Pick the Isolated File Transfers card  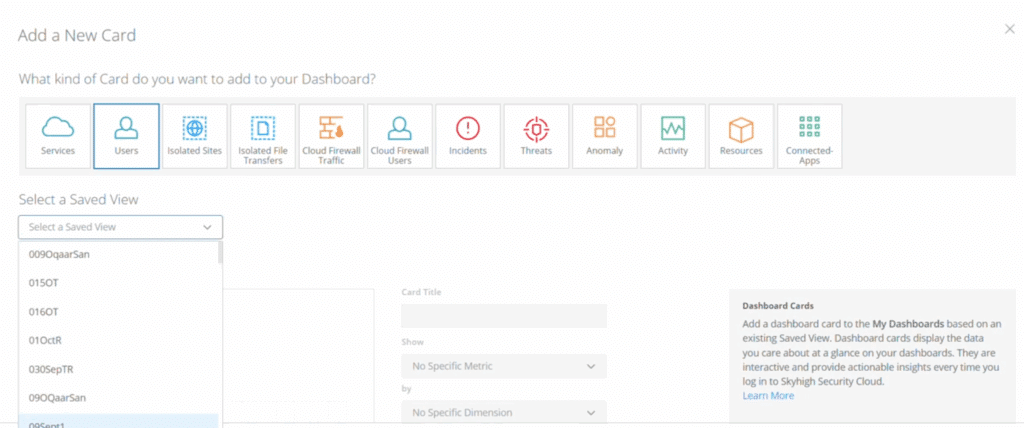pyautogui.click(x=262, y=136)
